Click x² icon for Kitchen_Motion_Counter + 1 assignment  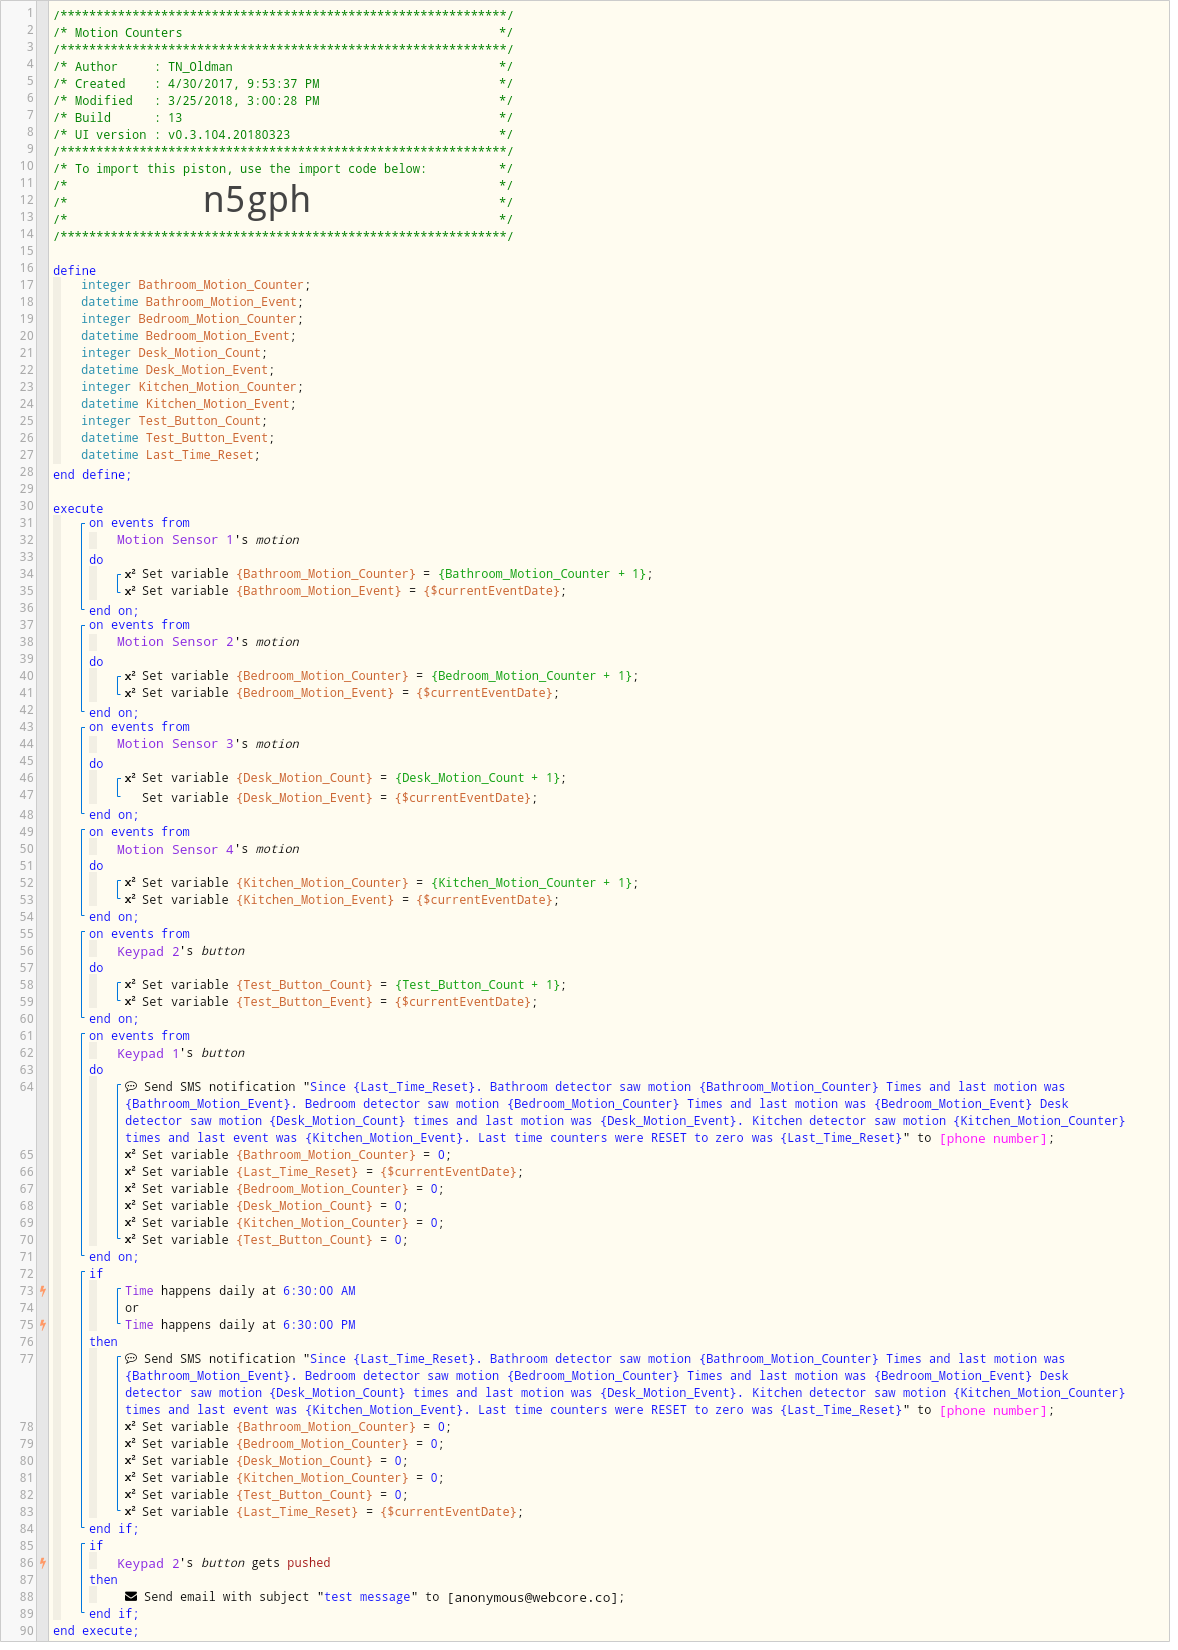130,883
